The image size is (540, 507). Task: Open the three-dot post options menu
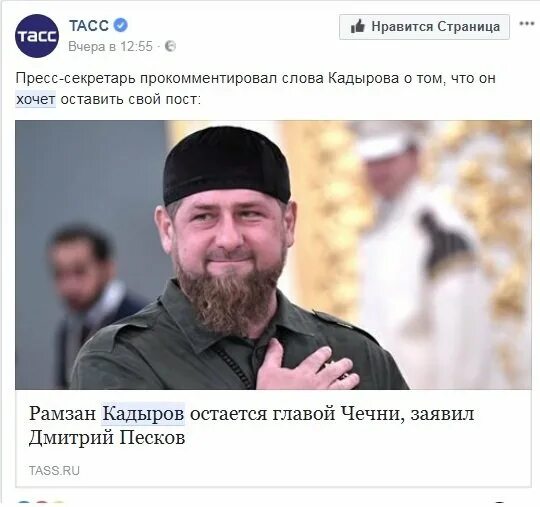coord(526,24)
